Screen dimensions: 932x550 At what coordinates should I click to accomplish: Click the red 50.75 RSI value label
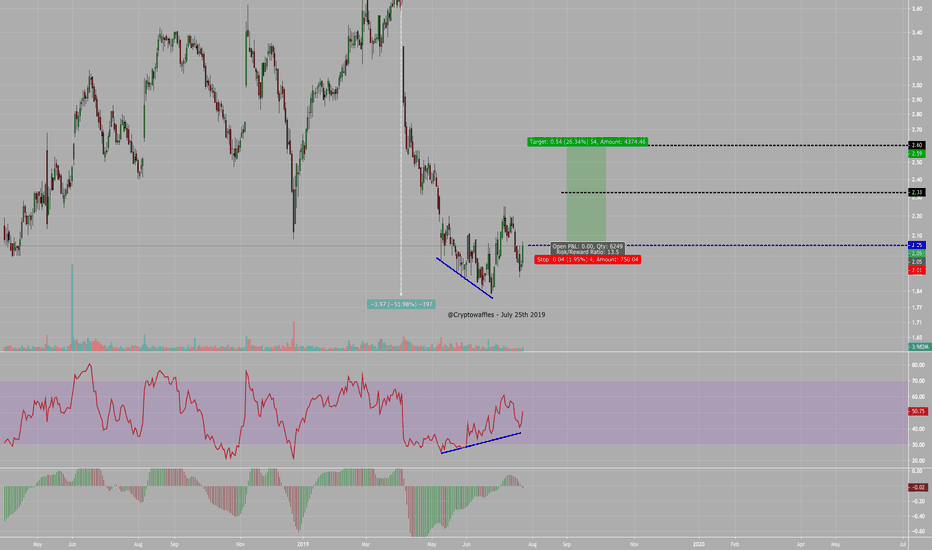pyautogui.click(x=918, y=411)
